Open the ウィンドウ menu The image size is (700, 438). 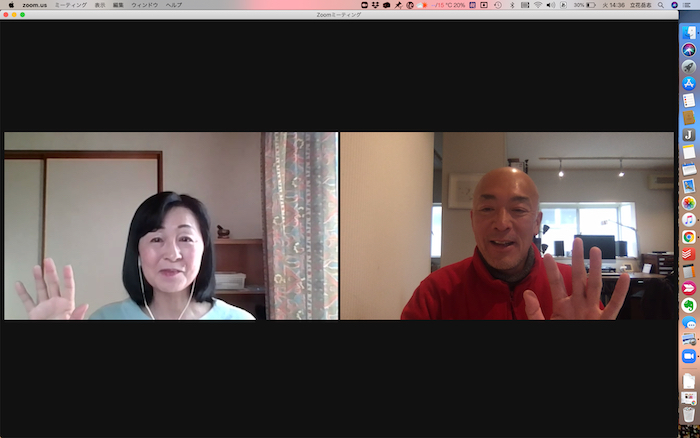144,5
